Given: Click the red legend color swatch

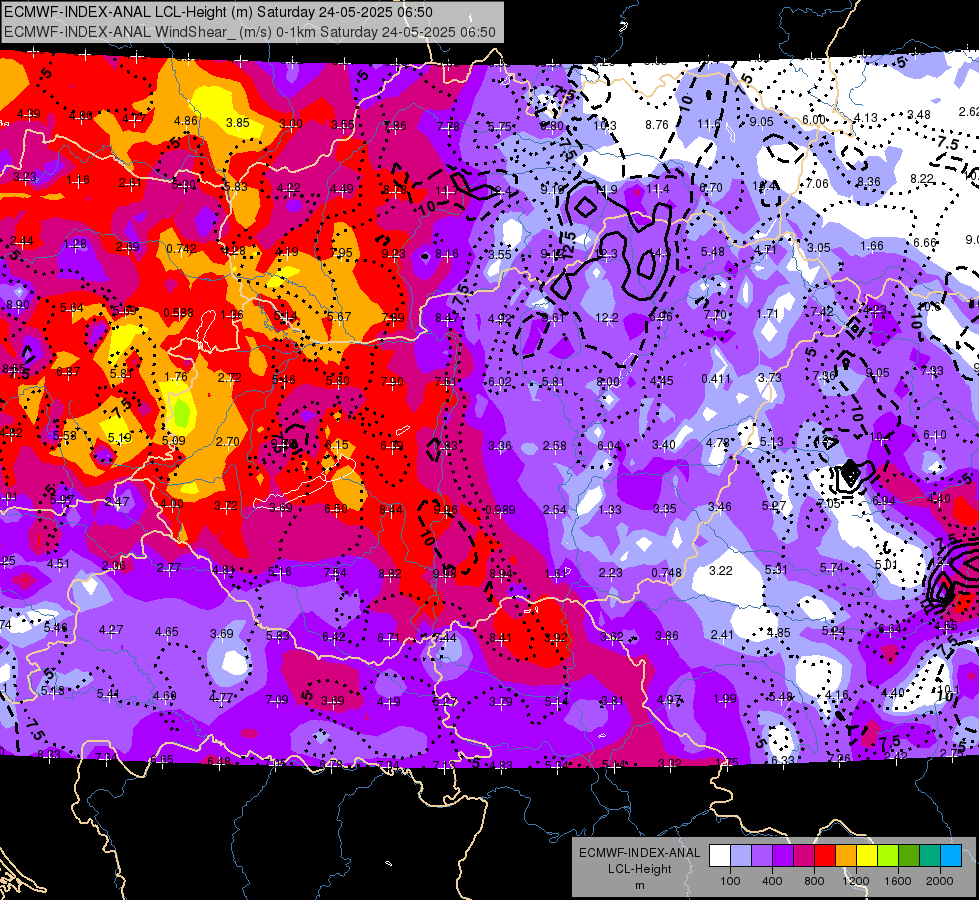Looking at the screenshot, I should (x=825, y=856).
